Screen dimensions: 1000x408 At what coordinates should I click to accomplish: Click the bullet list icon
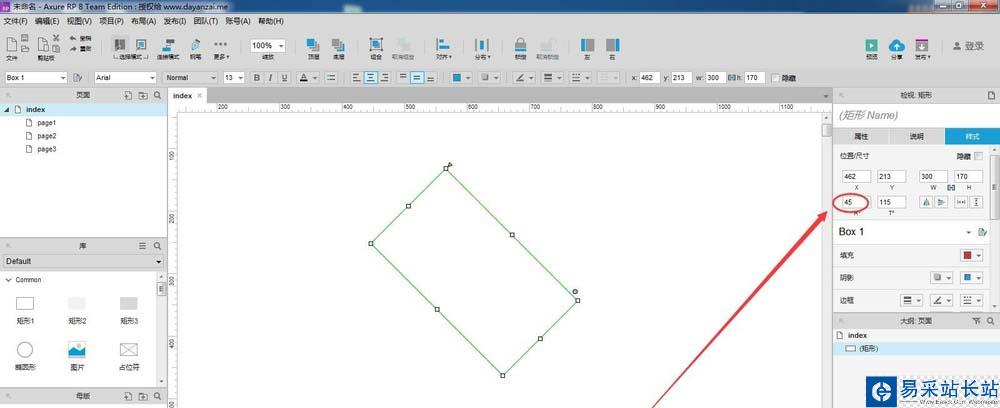pyautogui.click(x=332, y=78)
